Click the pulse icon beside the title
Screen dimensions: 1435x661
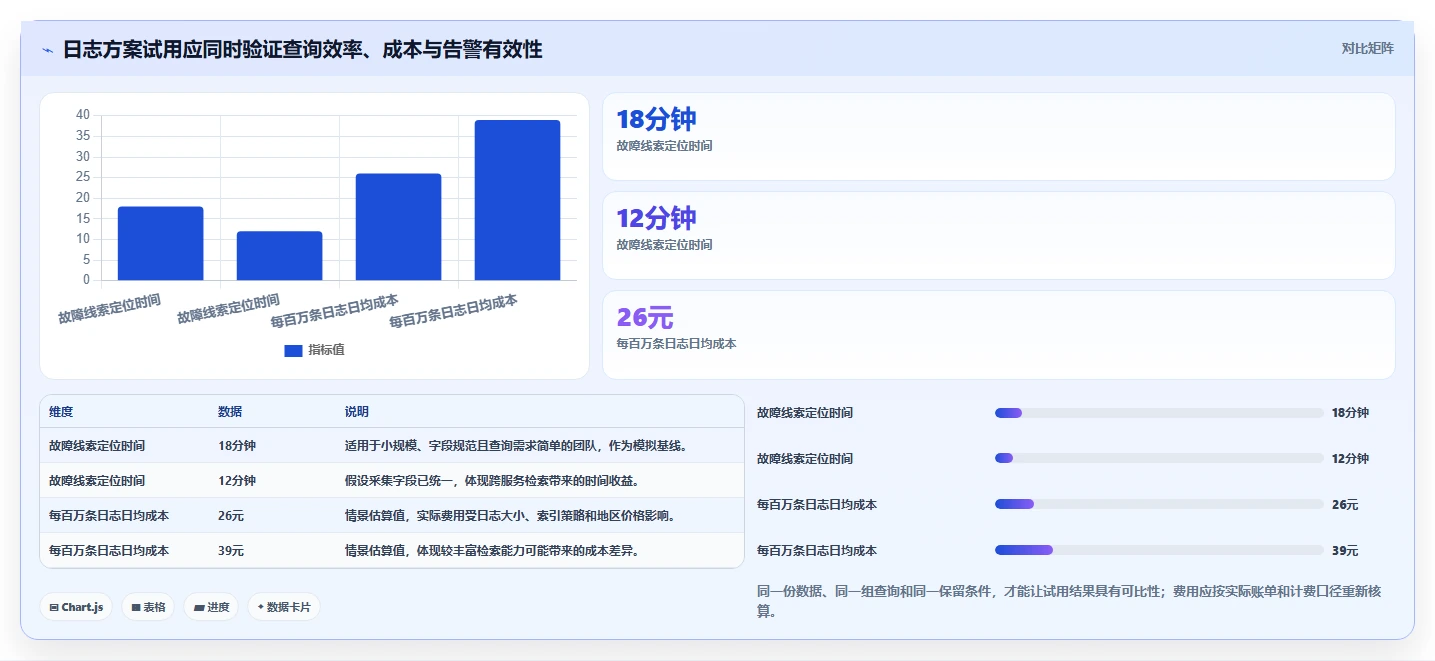48,50
